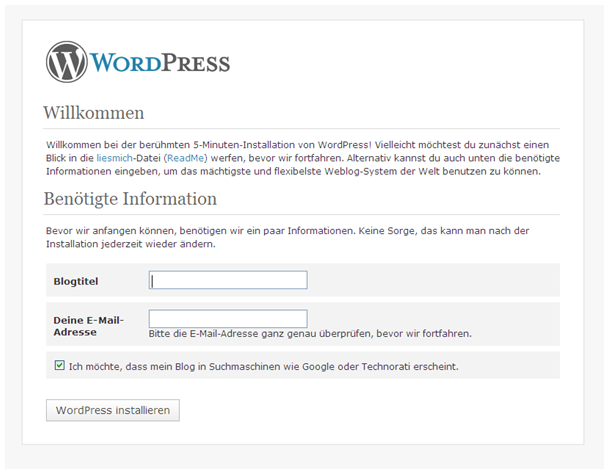
Task: Click the Suchmaschinen checkbox label text
Action: tap(263, 366)
